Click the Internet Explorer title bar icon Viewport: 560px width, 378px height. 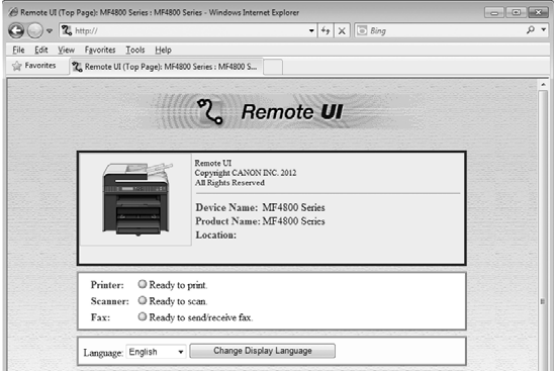13,13
